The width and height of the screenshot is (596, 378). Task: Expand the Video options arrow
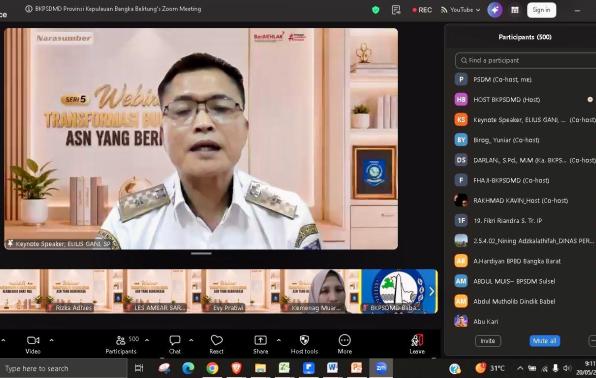pos(51,340)
